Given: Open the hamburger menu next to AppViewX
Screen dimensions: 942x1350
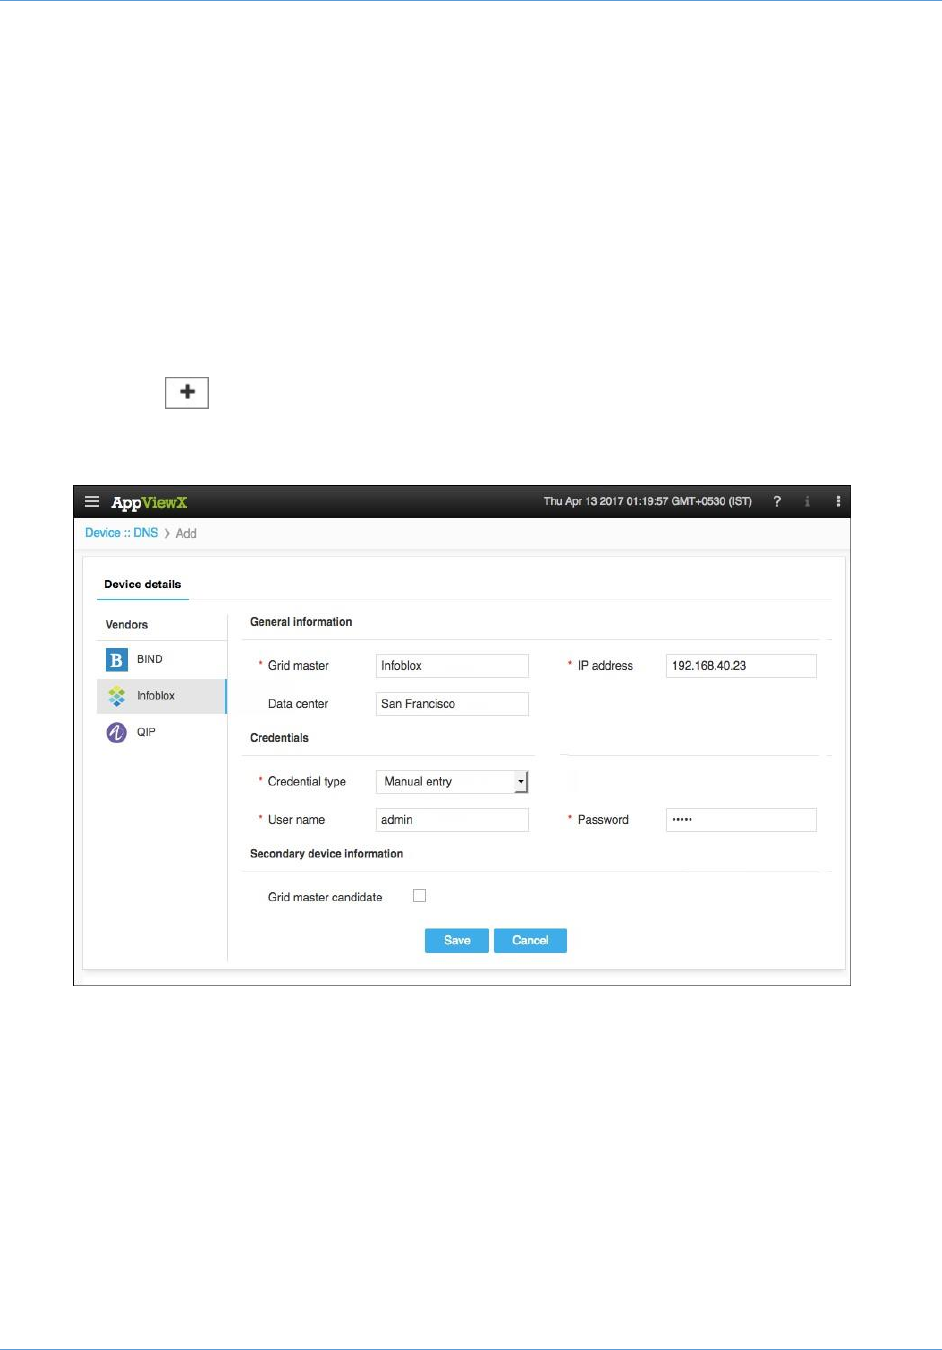Looking at the screenshot, I should [x=92, y=502].
